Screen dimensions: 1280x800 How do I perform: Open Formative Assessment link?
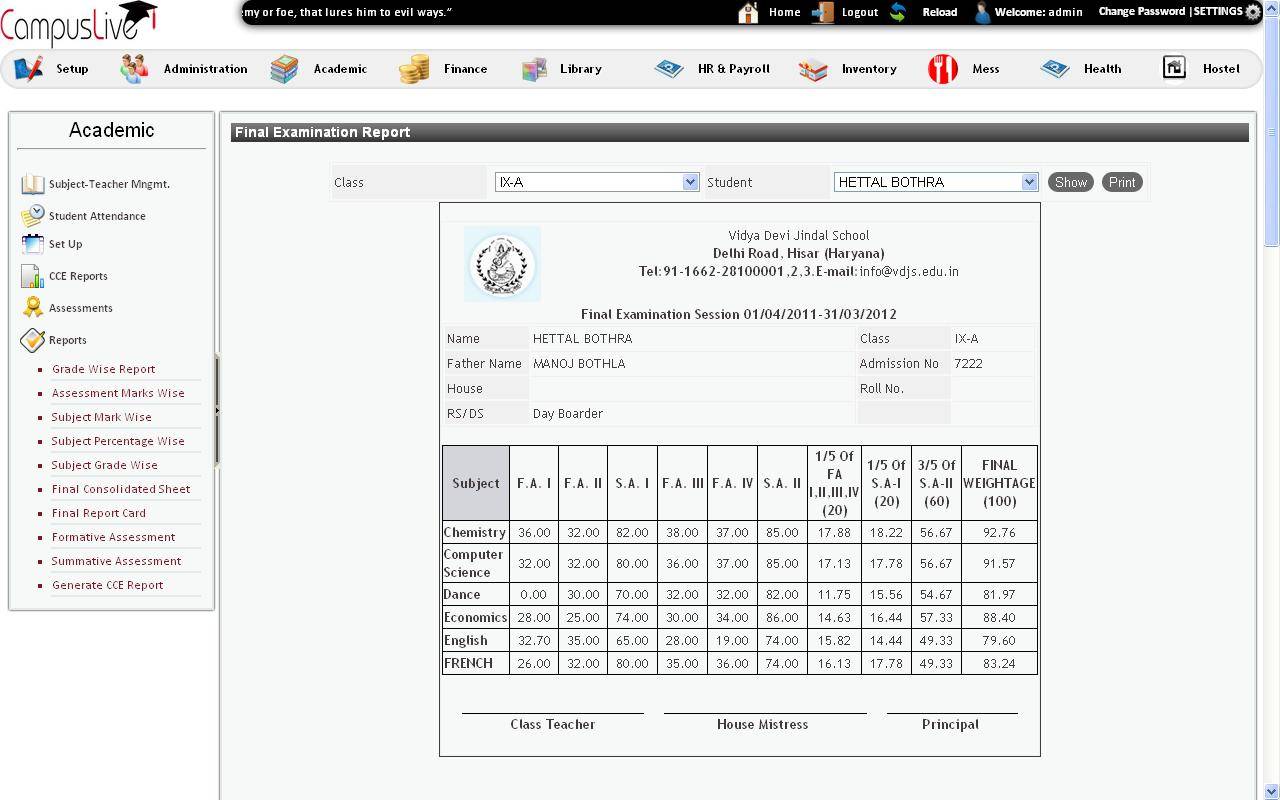click(113, 537)
